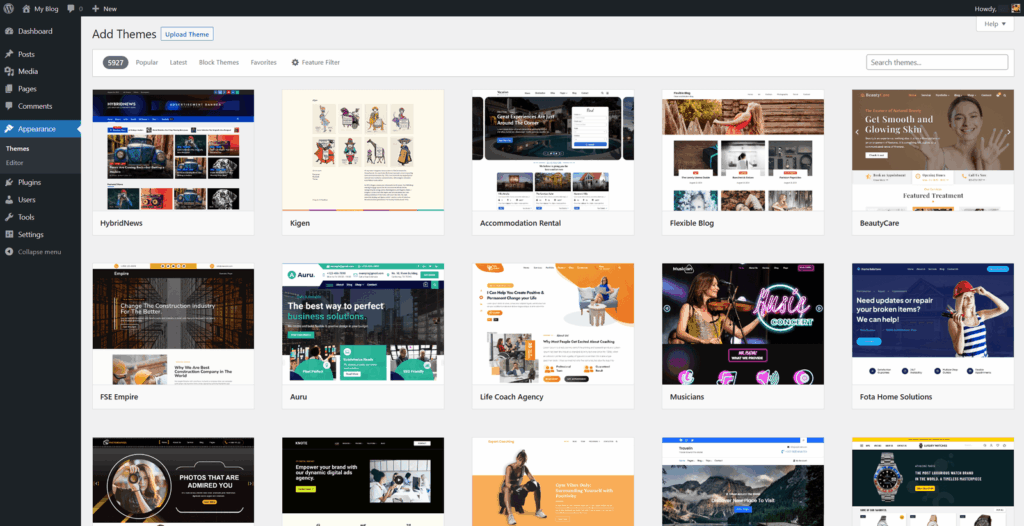Viewport: 1024px width, 526px height.
Task: Open the My Blog site home icon
Action: tap(26, 8)
